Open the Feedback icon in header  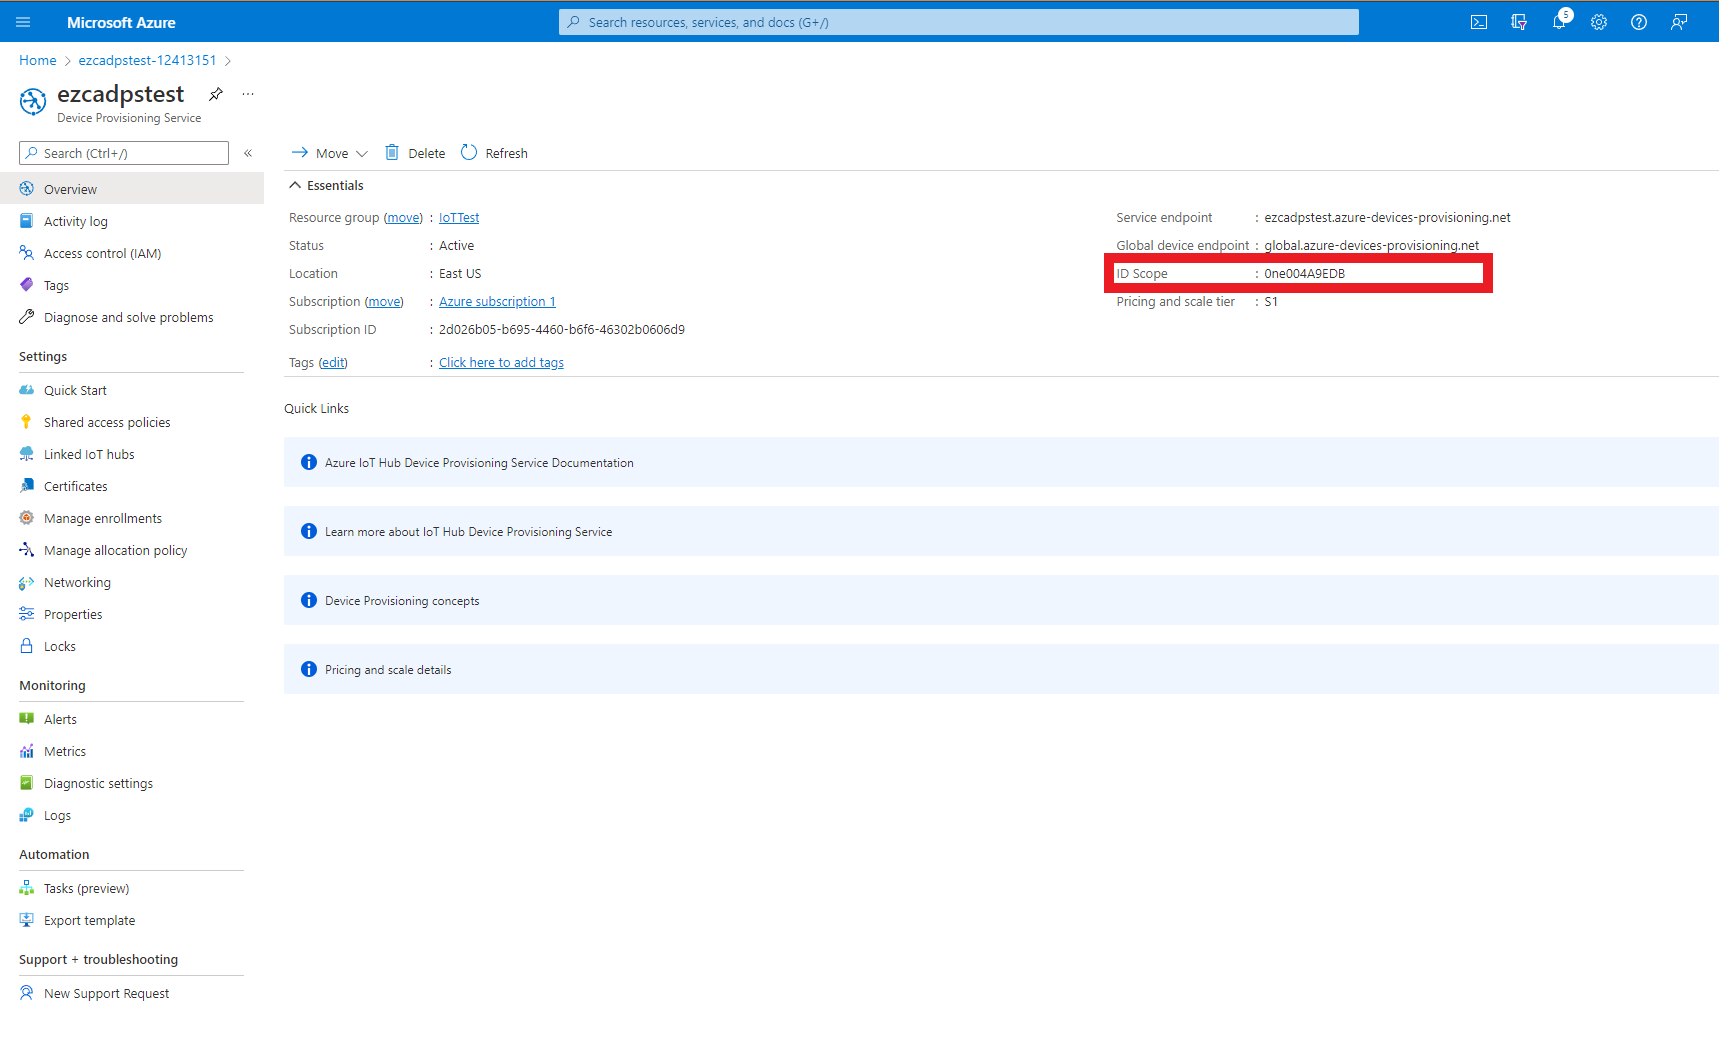1679,22
